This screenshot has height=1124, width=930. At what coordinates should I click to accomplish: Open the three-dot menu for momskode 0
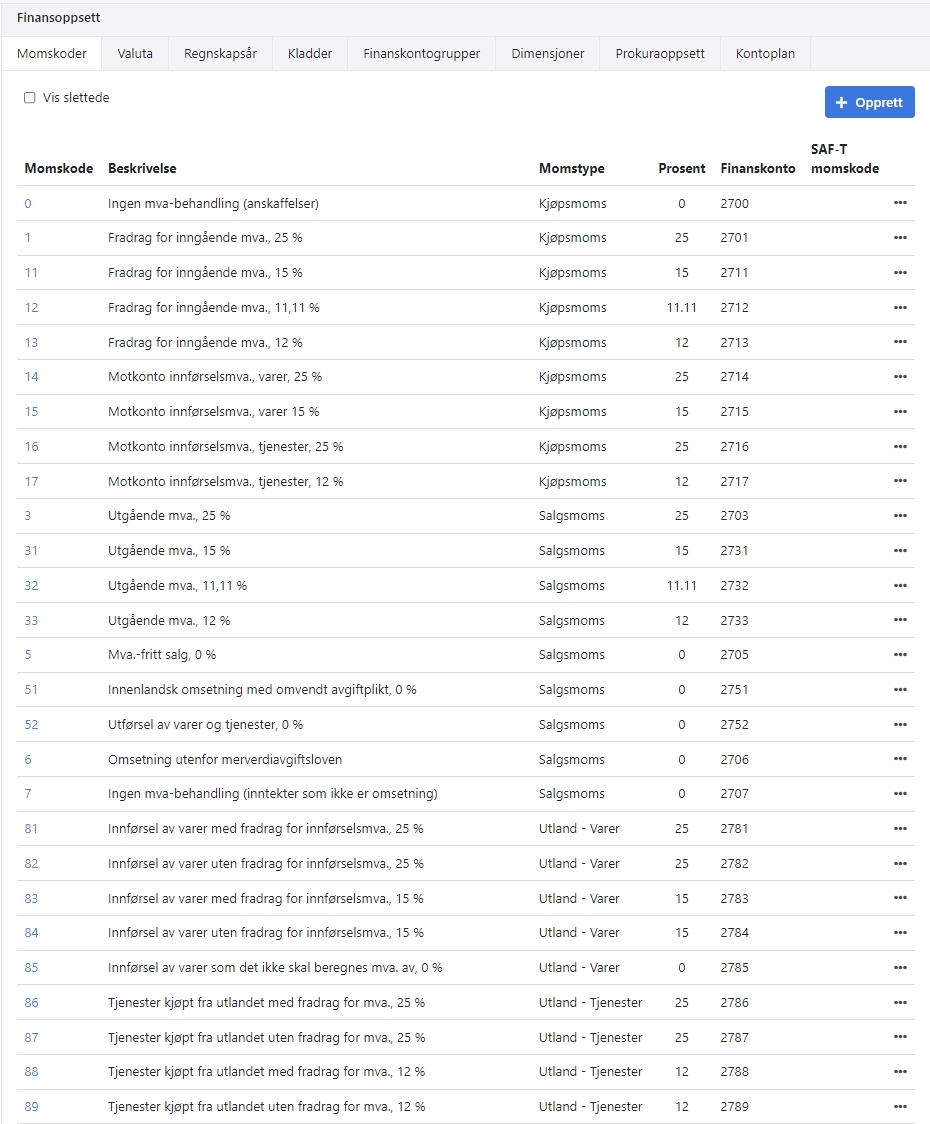(900, 203)
